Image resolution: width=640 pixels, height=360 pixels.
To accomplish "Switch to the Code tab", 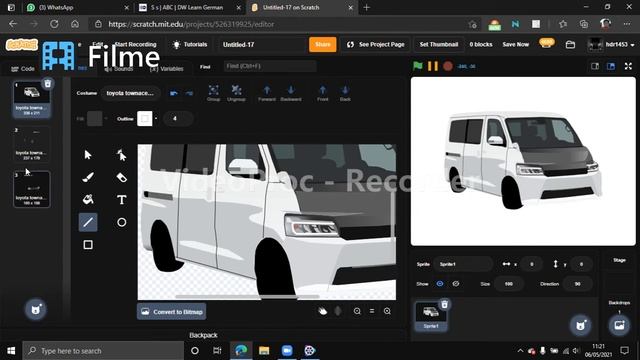I will pos(23,69).
